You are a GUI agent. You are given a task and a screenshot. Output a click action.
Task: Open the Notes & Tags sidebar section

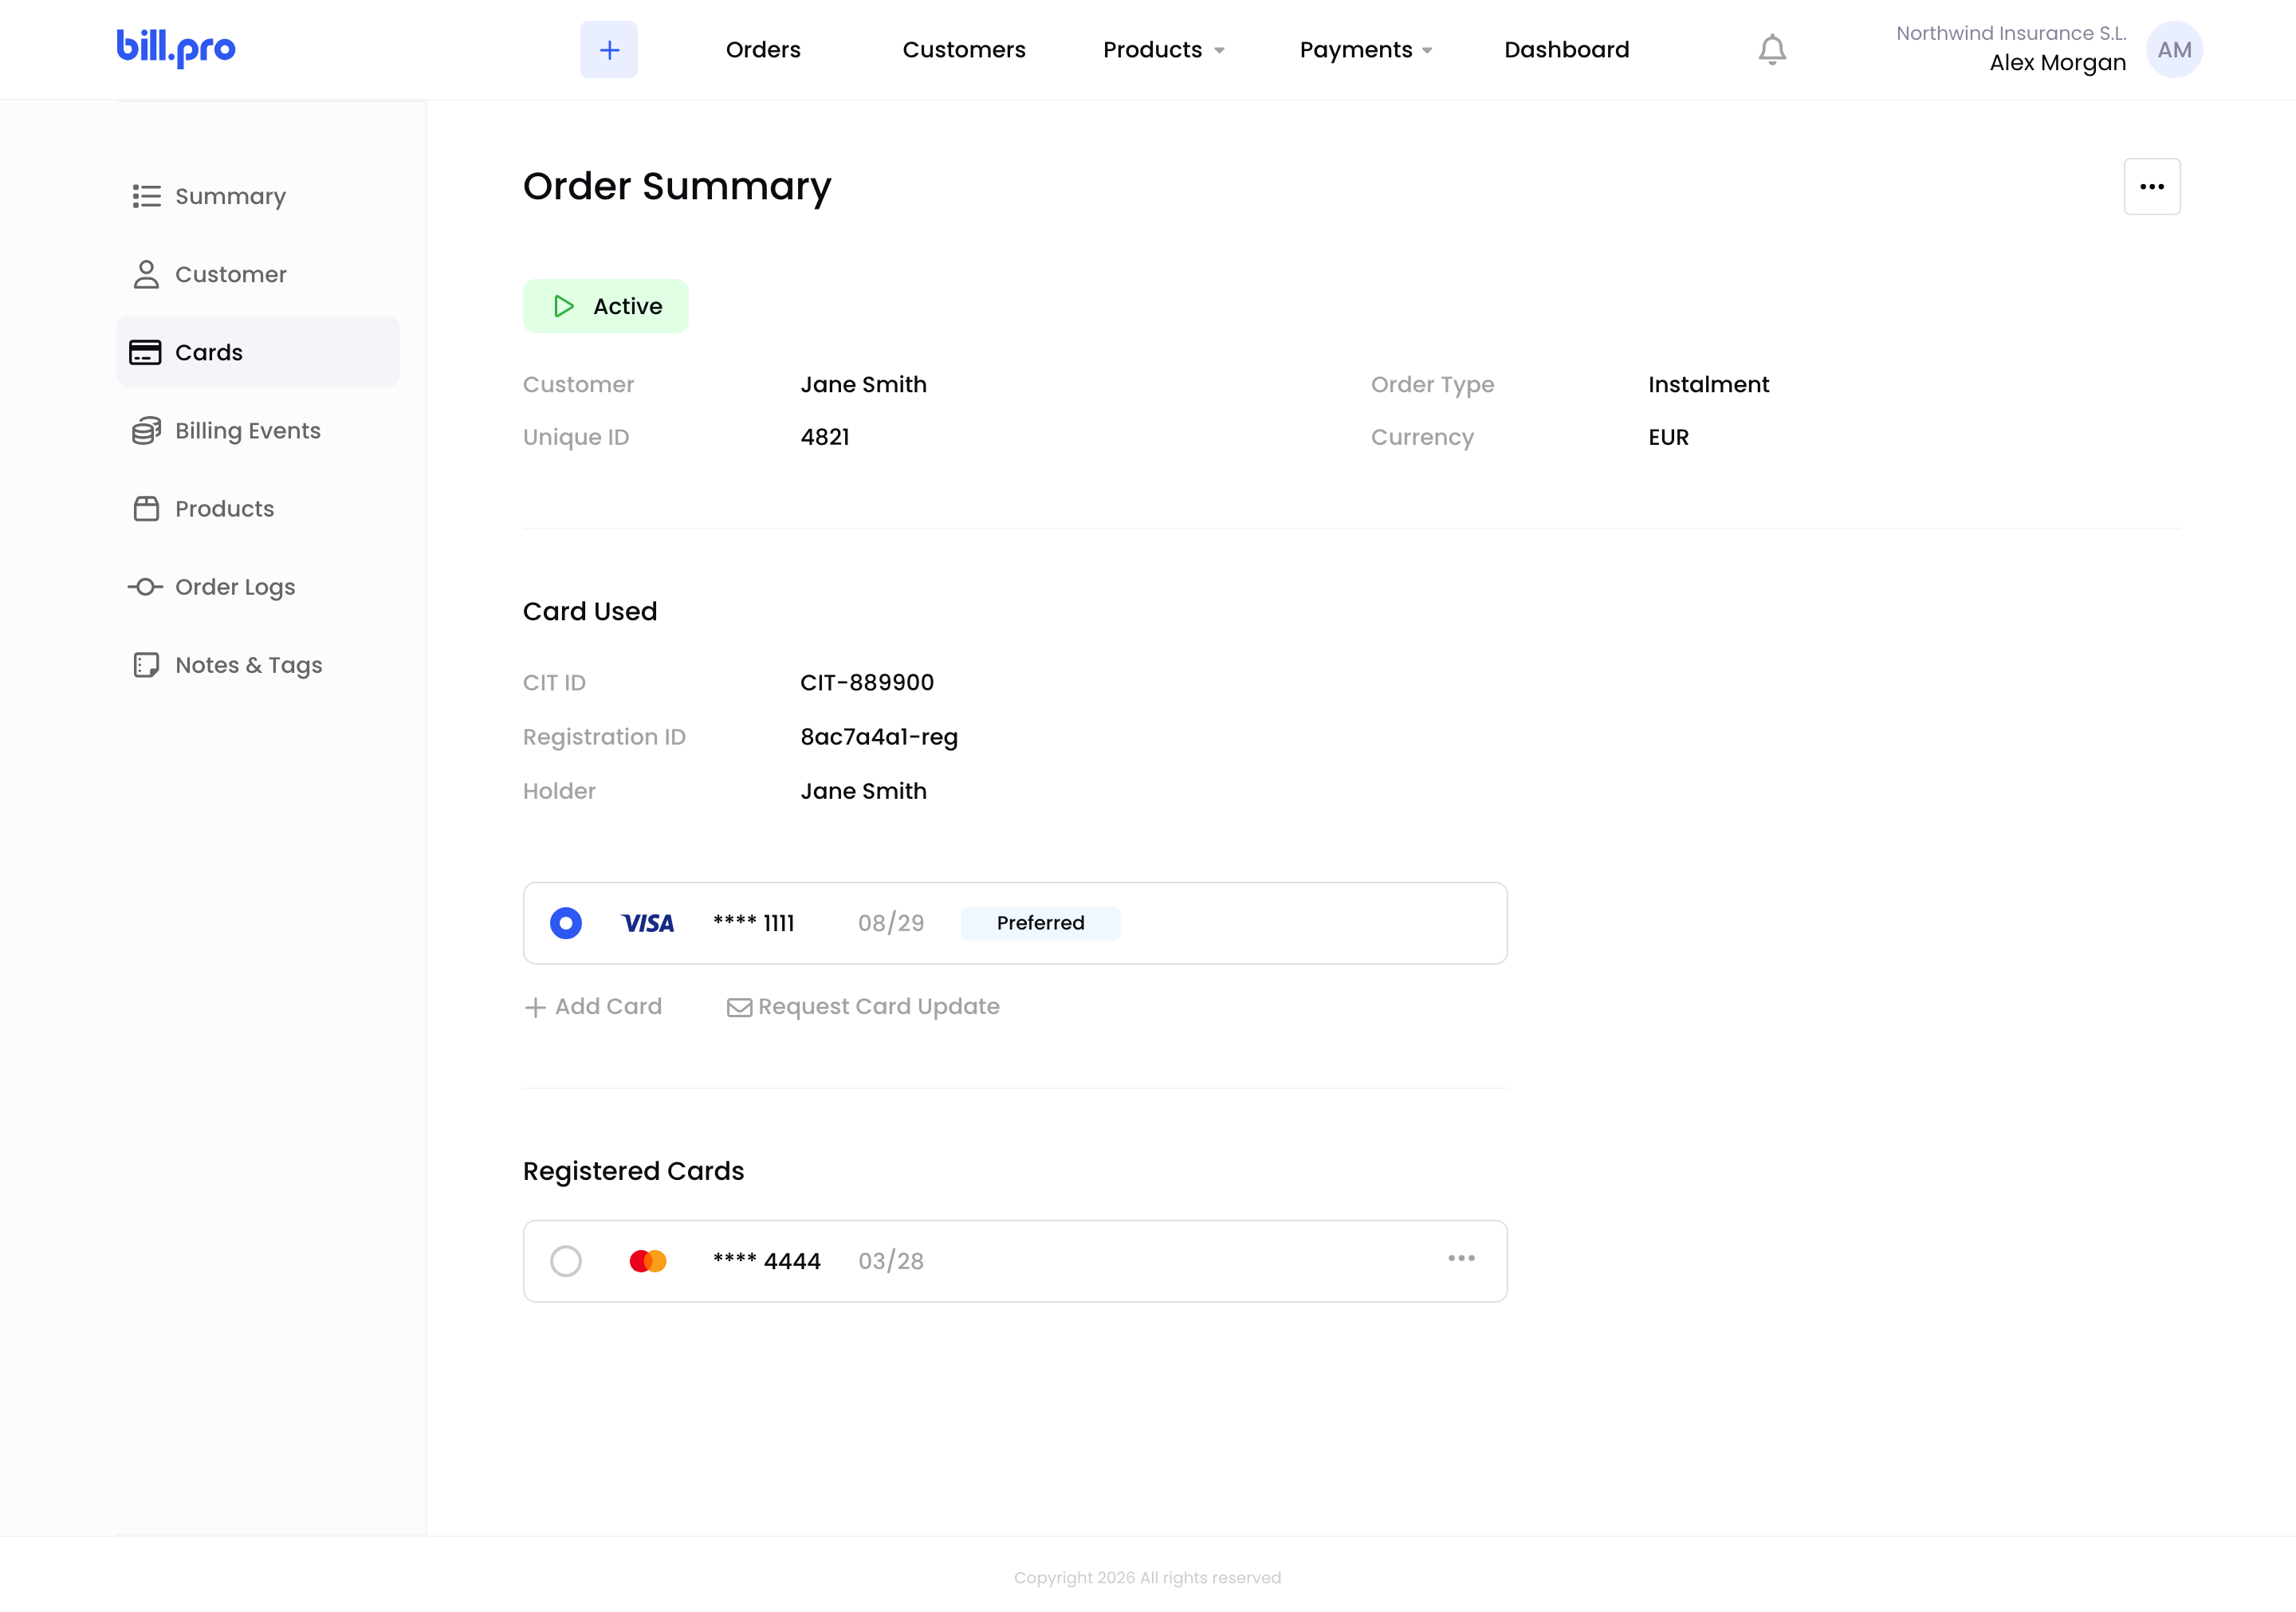(x=258, y=665)
